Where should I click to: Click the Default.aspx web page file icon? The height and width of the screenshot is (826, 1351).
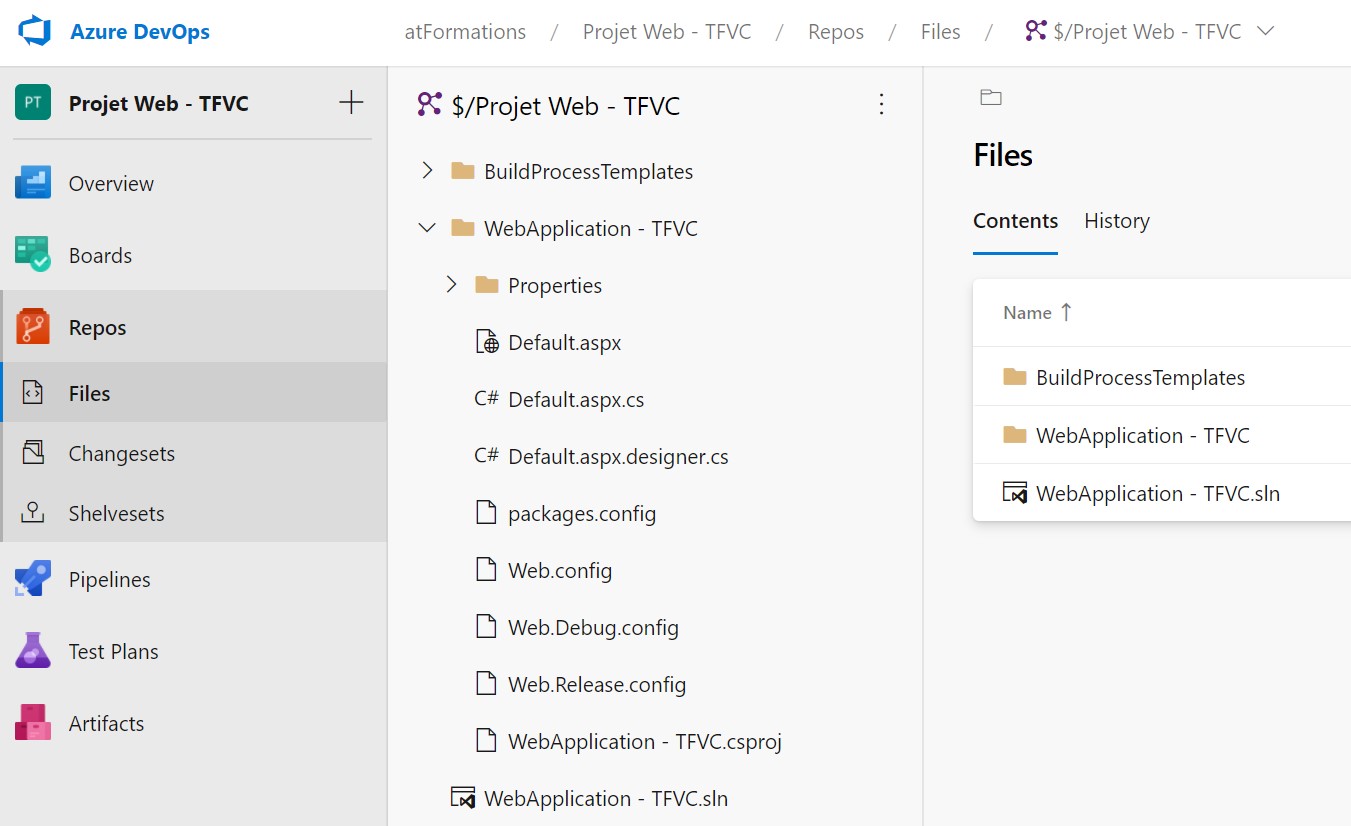[x=486, y=342]
